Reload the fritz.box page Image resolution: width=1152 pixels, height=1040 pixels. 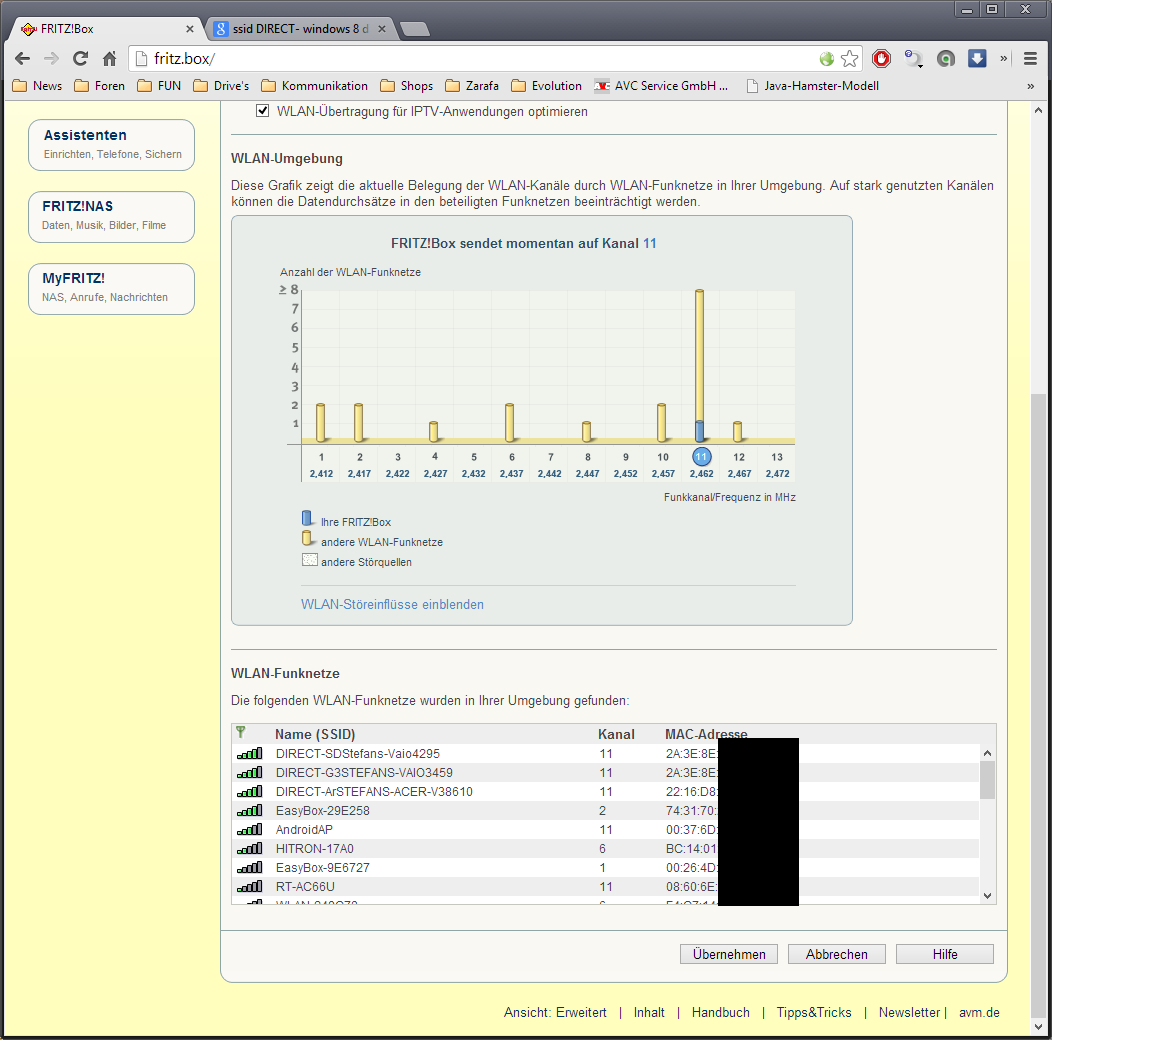[x=80, y=59]
